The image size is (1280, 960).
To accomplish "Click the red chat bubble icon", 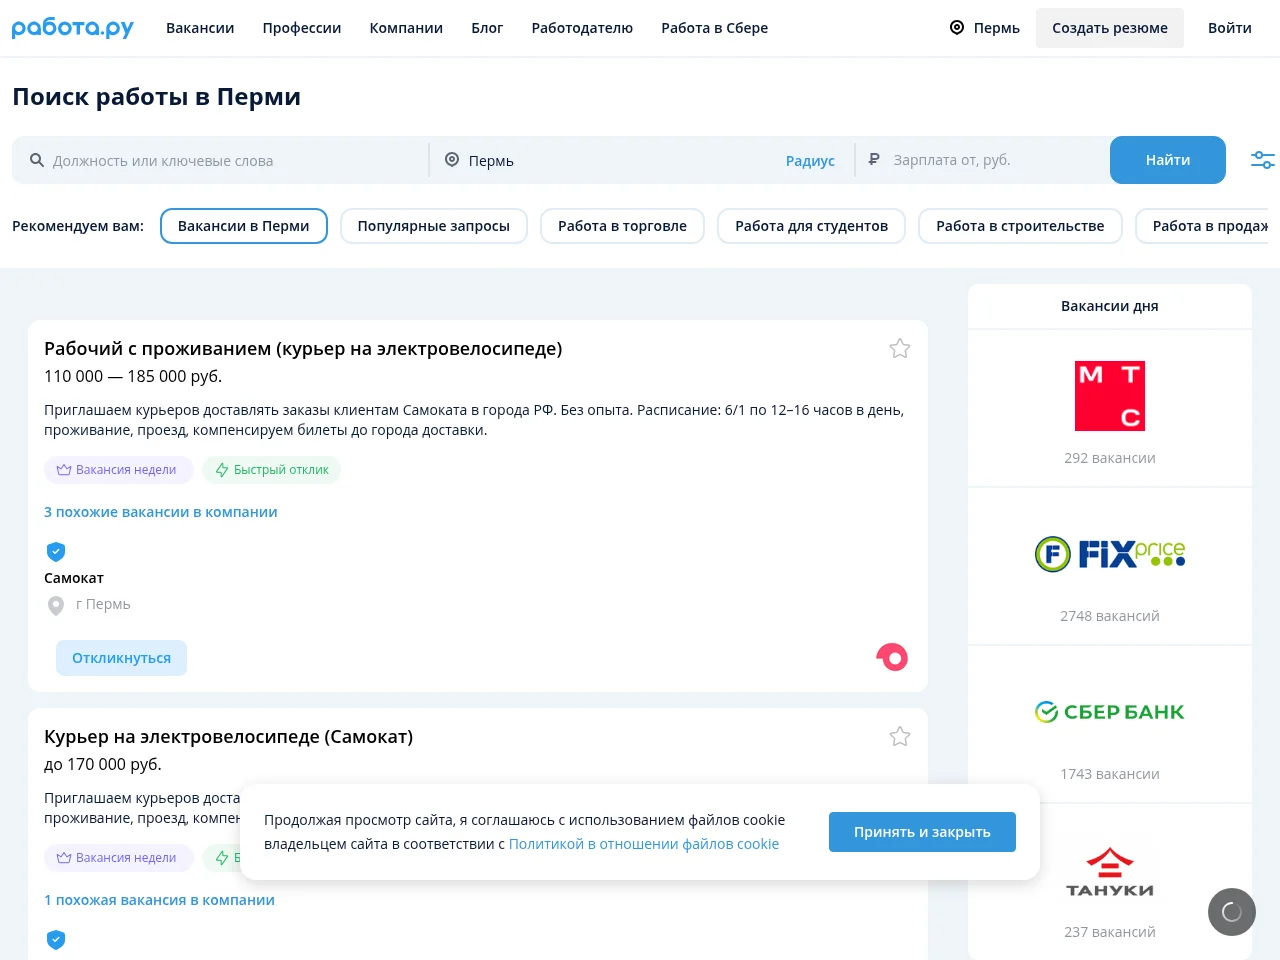I will coord(892,657).
